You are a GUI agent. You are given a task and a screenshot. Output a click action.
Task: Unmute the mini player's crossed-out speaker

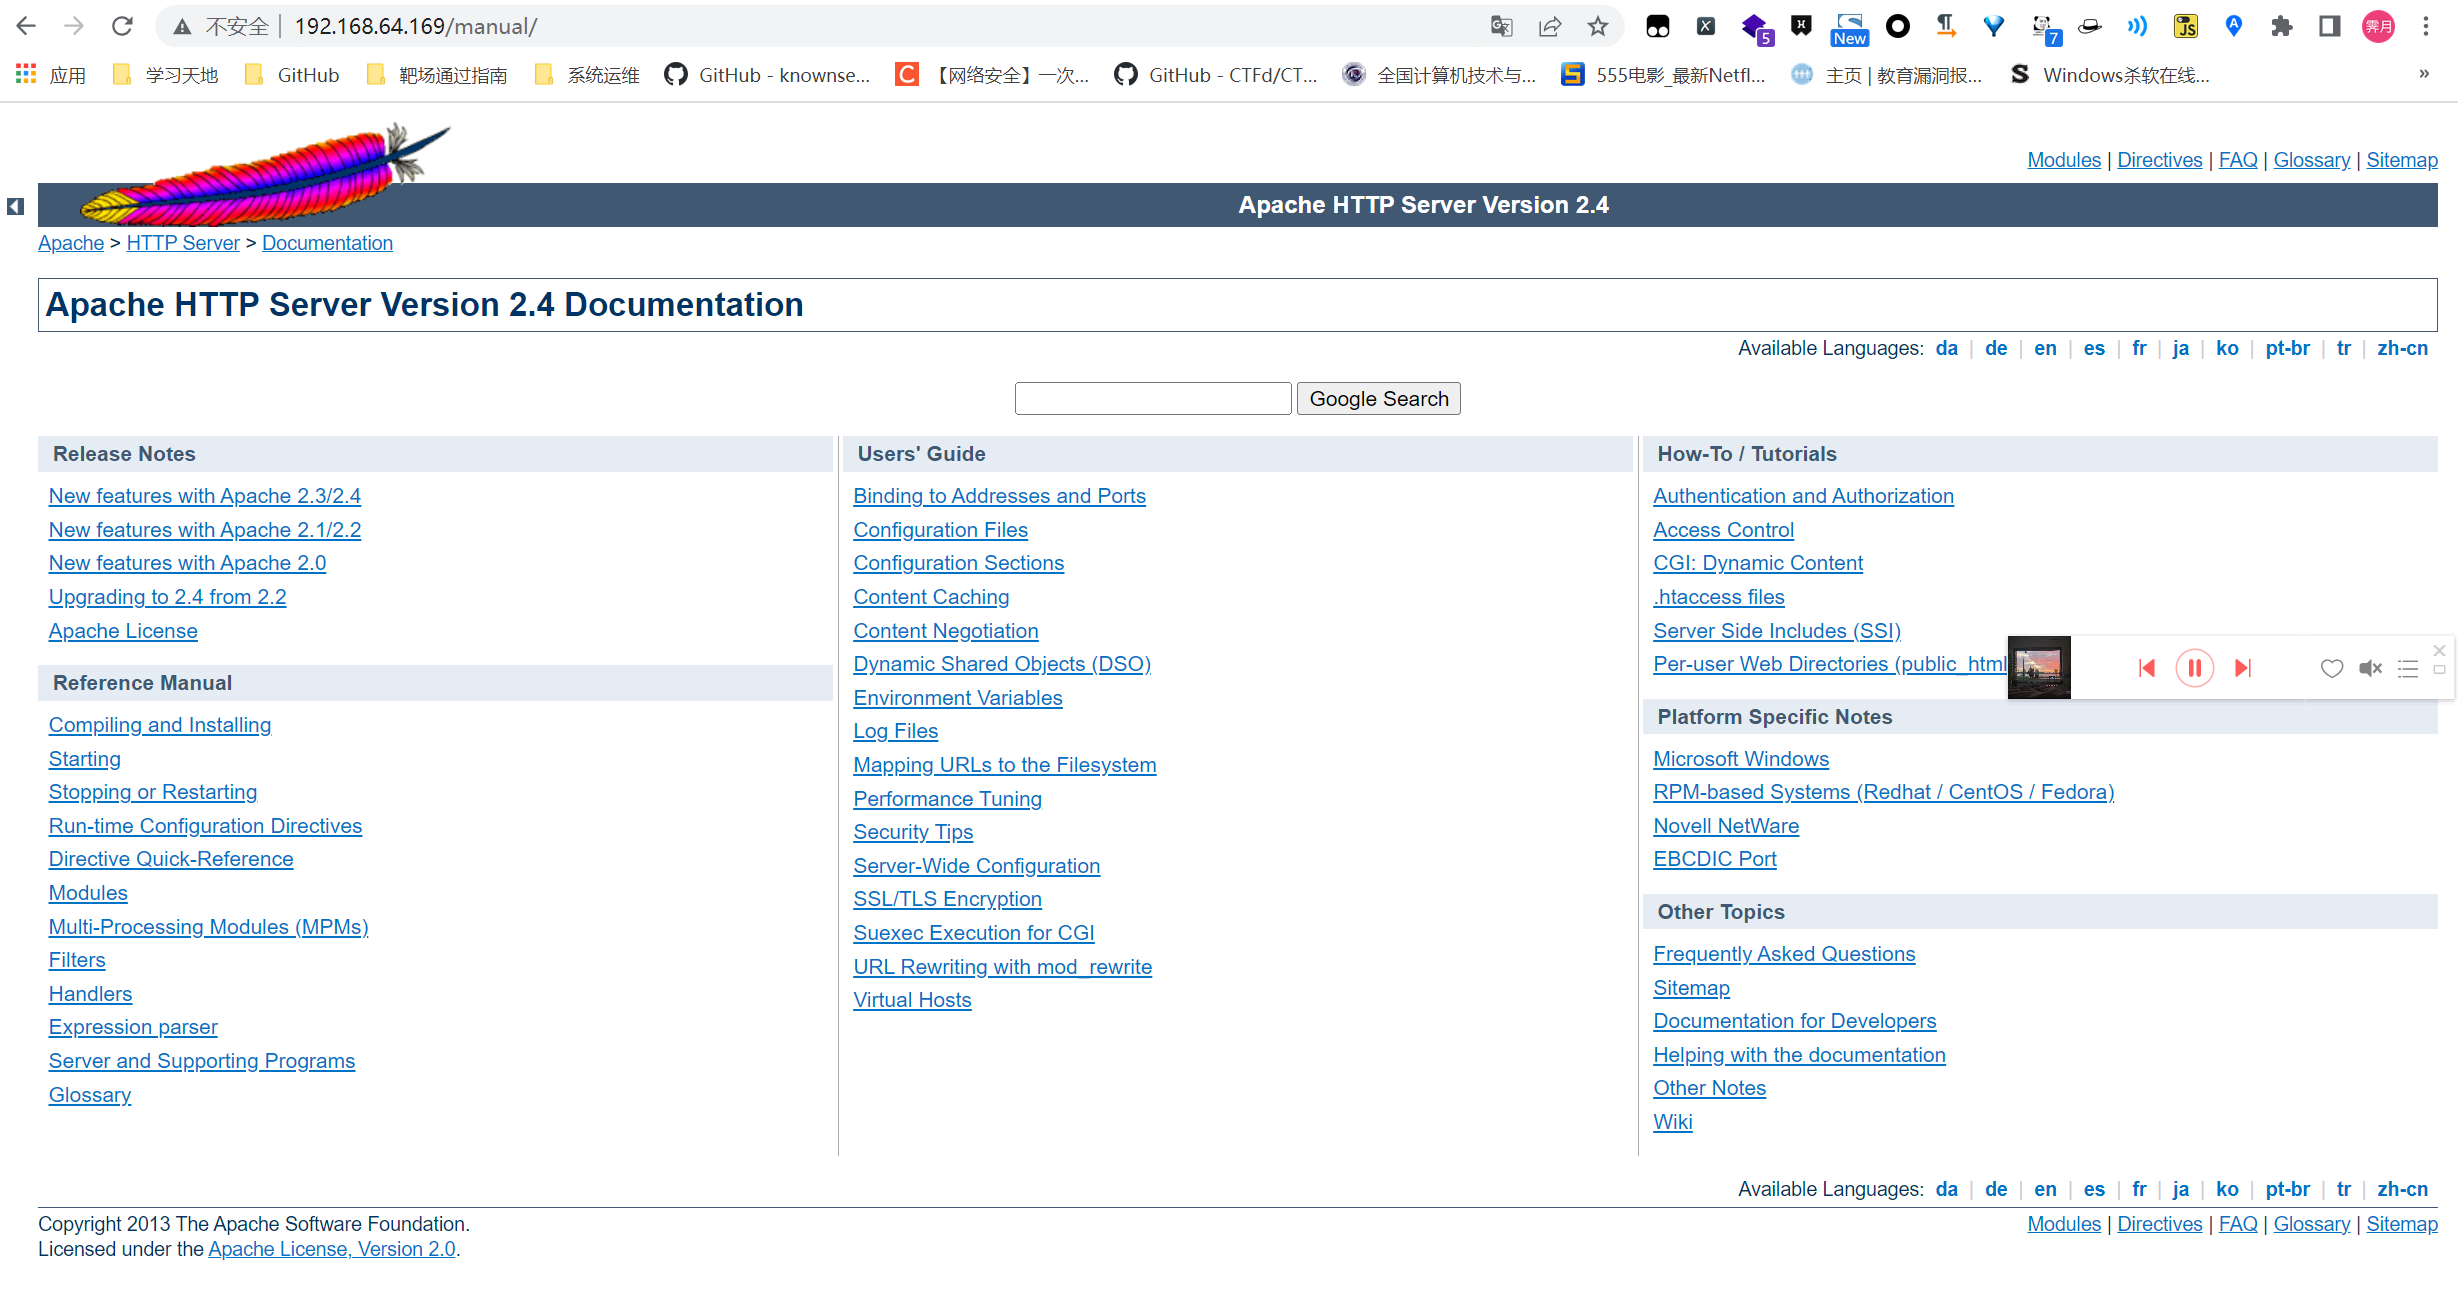click(x=2370, y=668)
